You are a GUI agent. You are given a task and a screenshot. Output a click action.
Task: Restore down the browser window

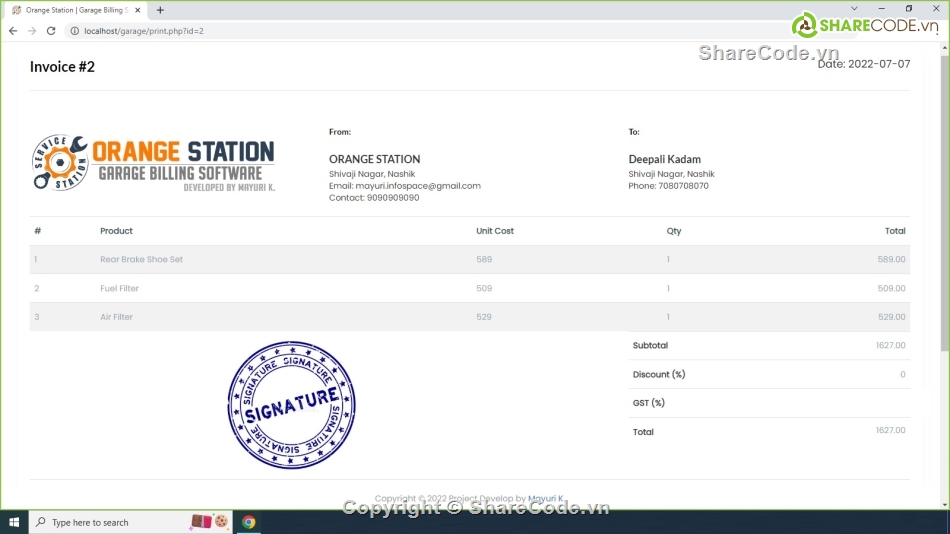[909, 8]
